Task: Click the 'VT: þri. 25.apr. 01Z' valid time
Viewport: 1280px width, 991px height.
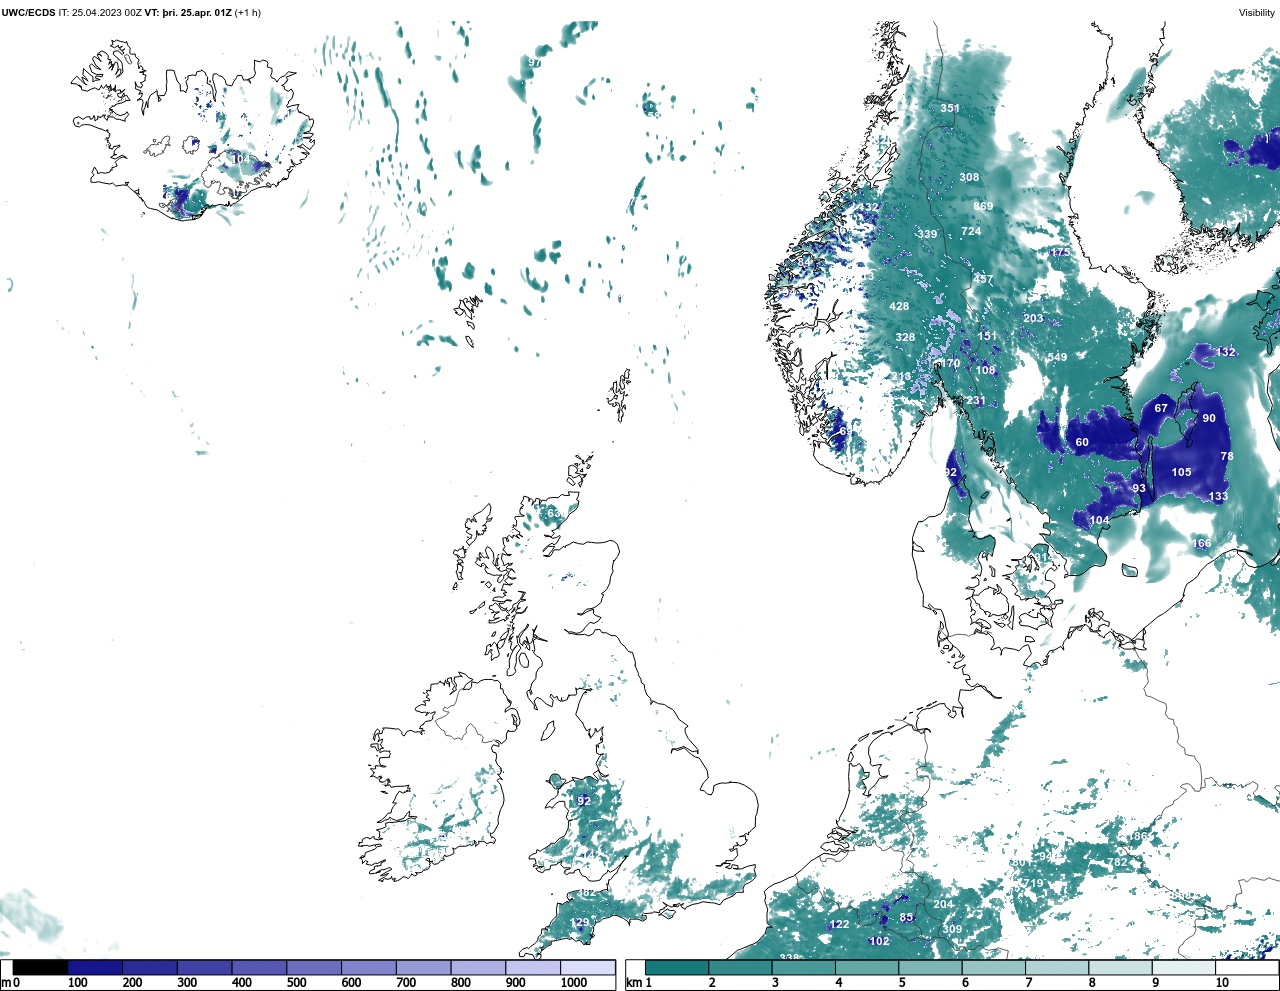Action: click(188, 13)
